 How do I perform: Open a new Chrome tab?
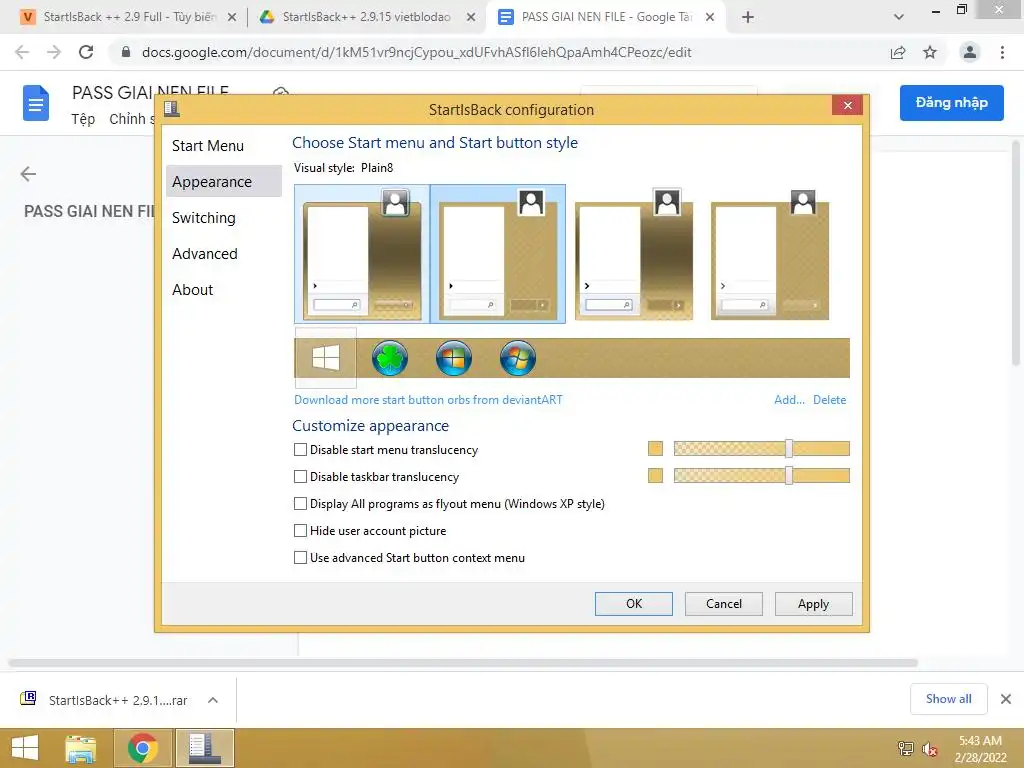748,17
